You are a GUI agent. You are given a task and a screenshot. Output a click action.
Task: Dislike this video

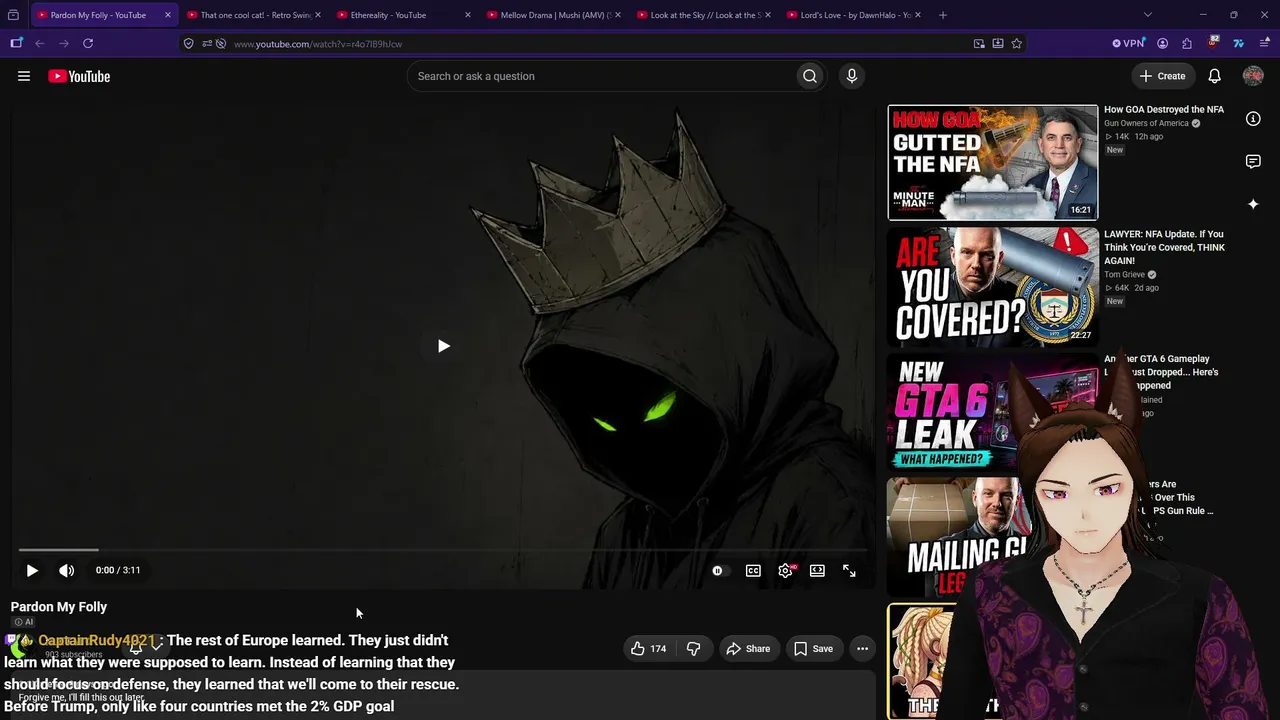pyautogui.click(x=693, y=649)
